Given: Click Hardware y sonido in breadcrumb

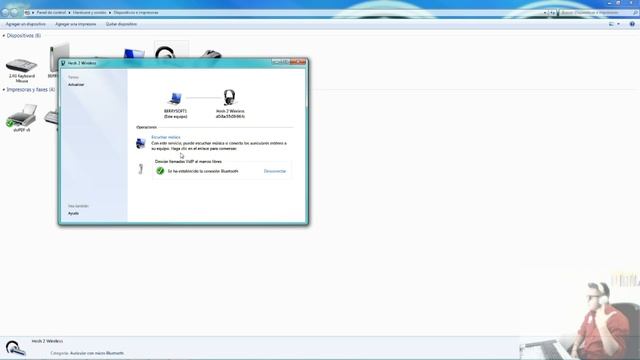Looking at the screenshot, I should point(89,13).
